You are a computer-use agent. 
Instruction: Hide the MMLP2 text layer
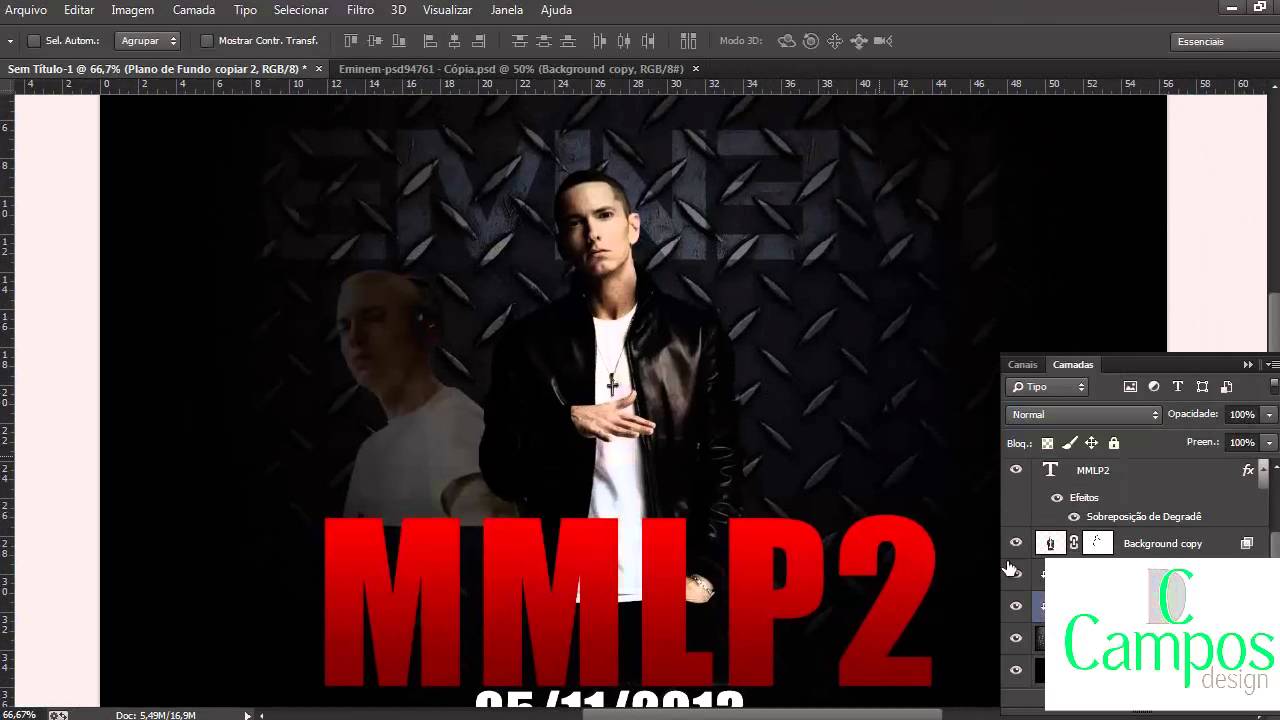[1016, 470]
